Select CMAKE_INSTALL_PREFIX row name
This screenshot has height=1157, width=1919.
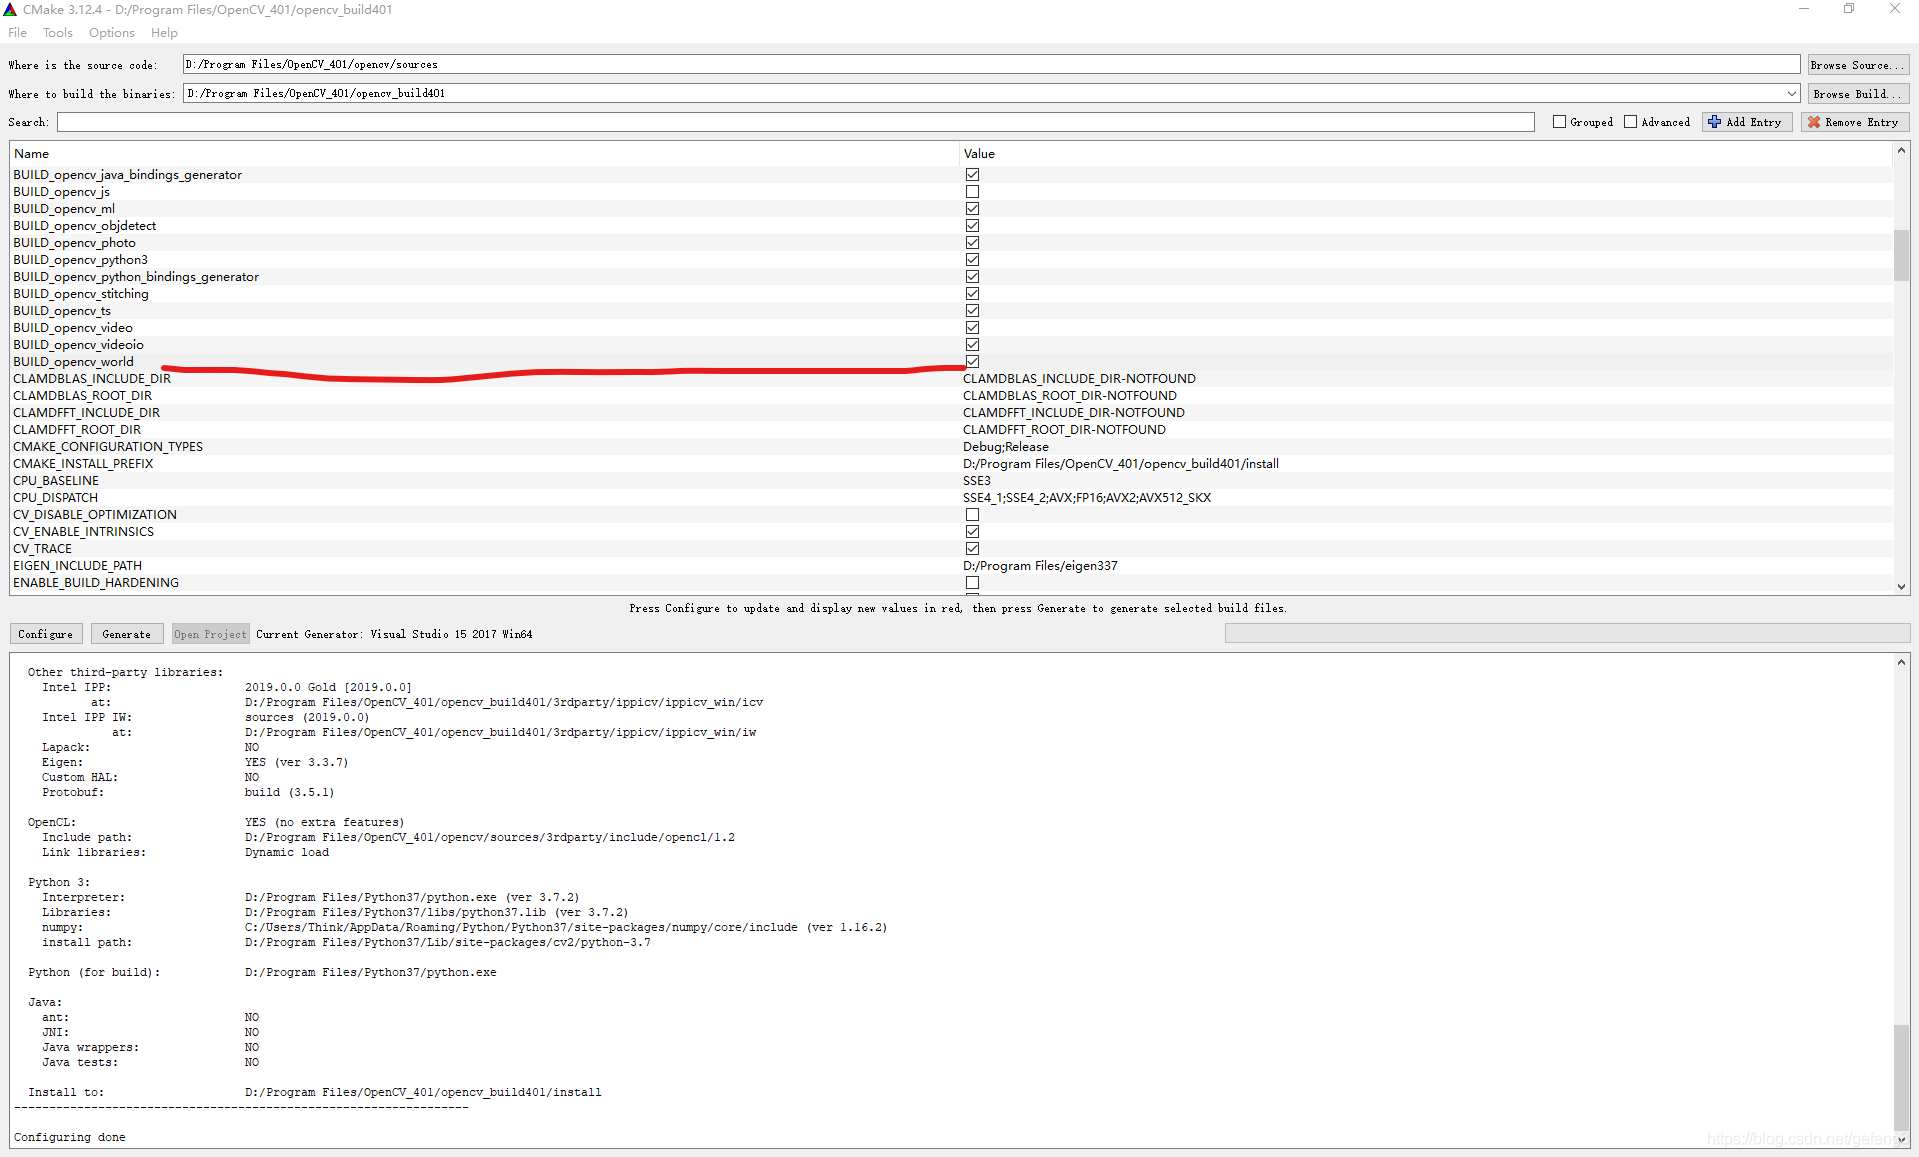click(83, 464)
